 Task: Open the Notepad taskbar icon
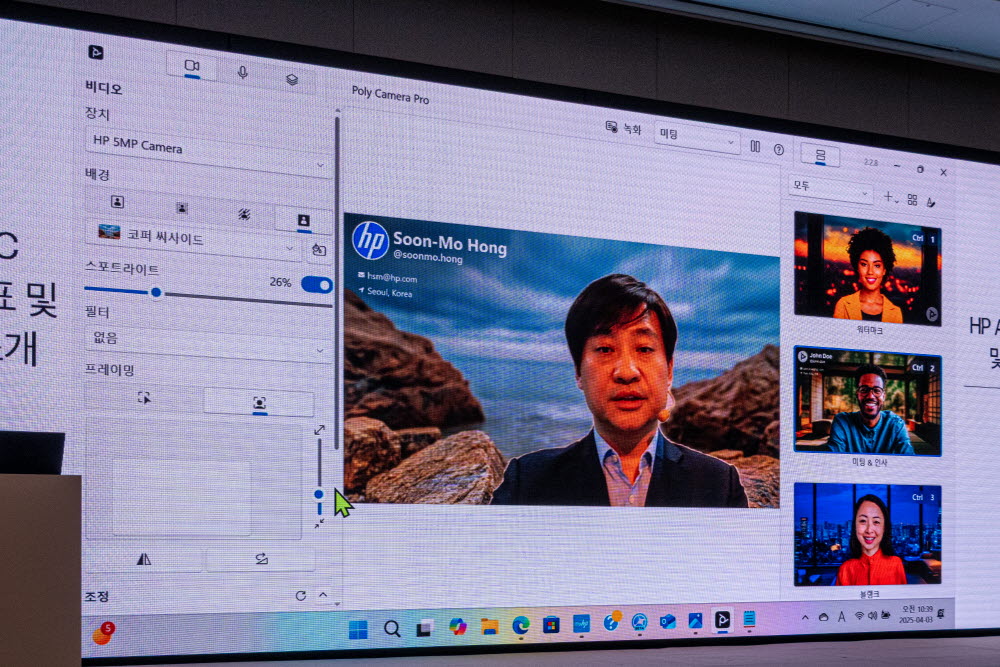pos(749,619)
